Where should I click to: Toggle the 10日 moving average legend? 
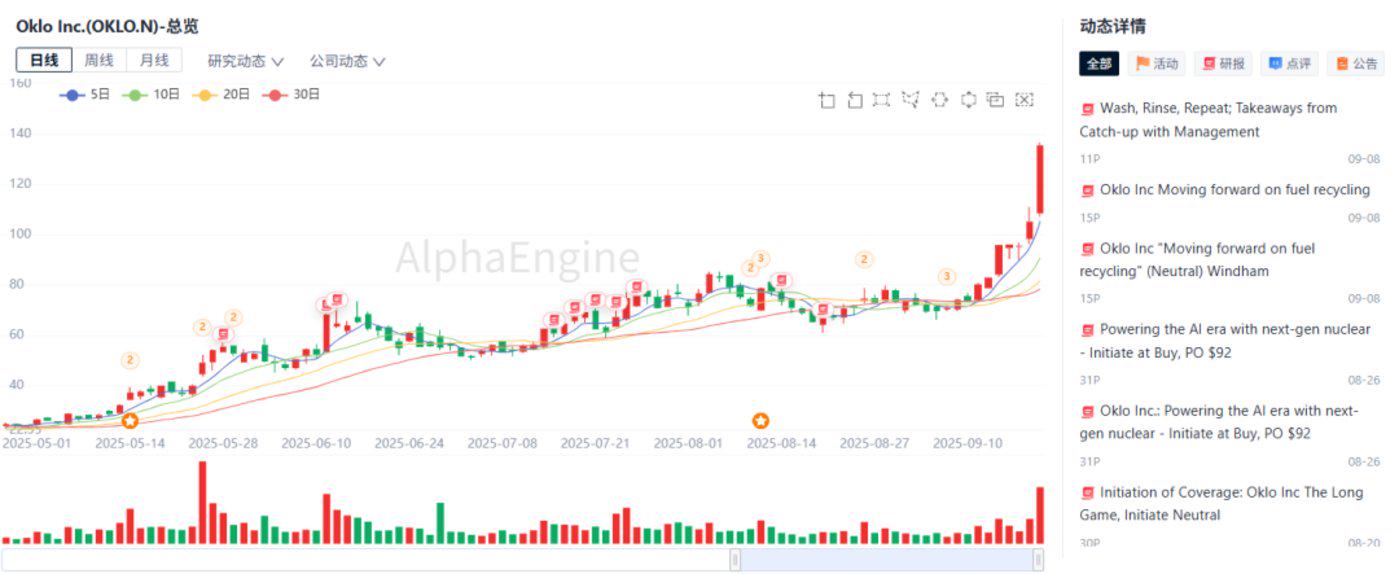152,95
